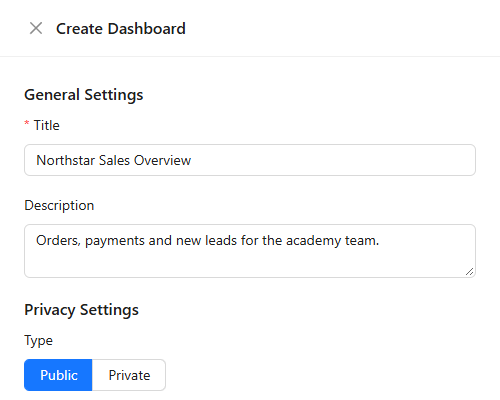
Task: Click the Privacy Settings heading
Action: [81, 310]
